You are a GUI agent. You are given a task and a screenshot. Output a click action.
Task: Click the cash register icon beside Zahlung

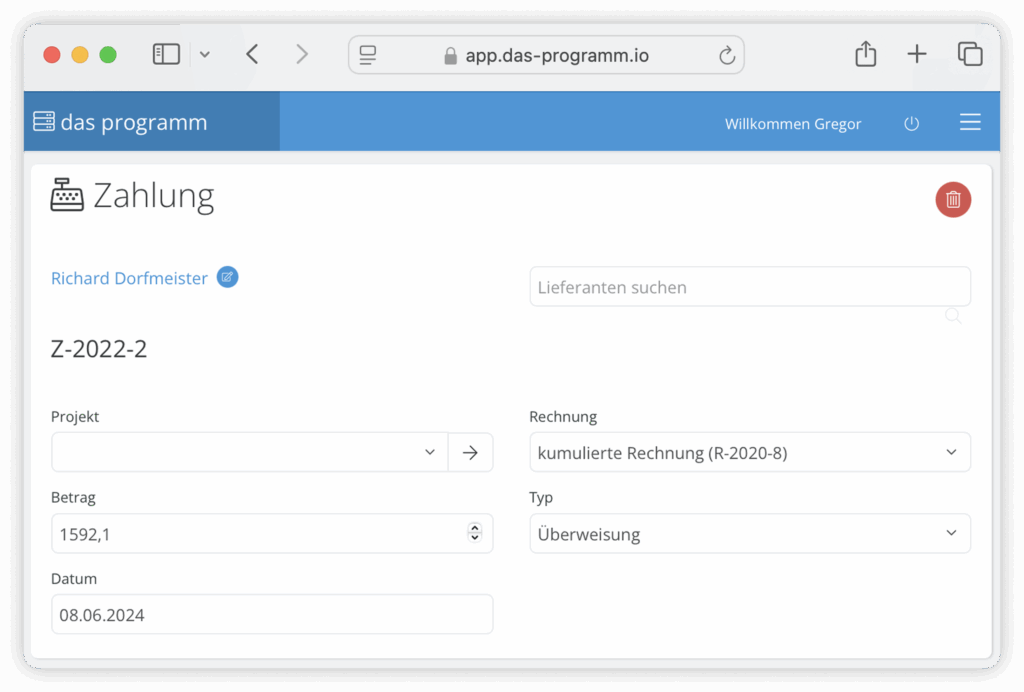pyautogui.click(x=66, y=194)
